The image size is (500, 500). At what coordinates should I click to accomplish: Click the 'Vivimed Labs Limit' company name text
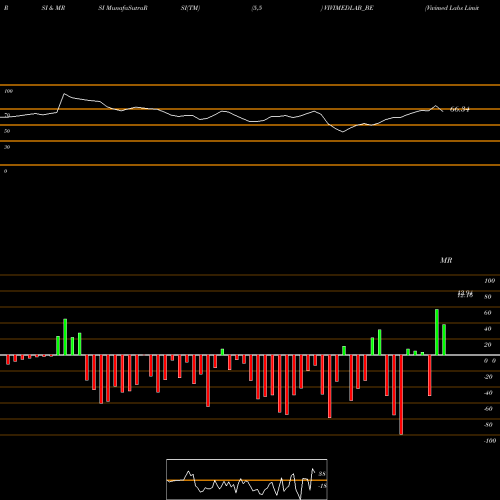click(x=452, y=8)
